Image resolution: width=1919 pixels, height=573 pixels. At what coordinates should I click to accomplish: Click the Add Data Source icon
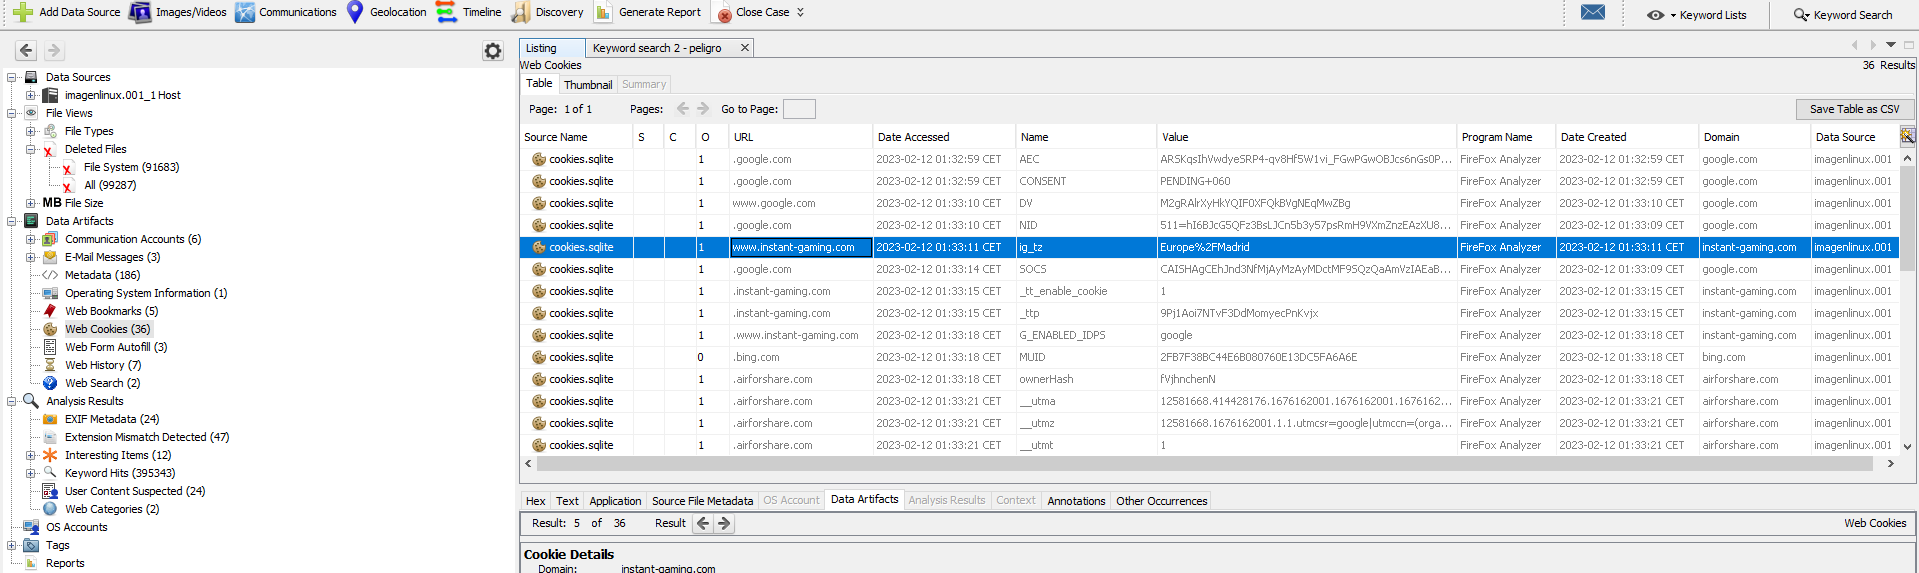[22, 12]
